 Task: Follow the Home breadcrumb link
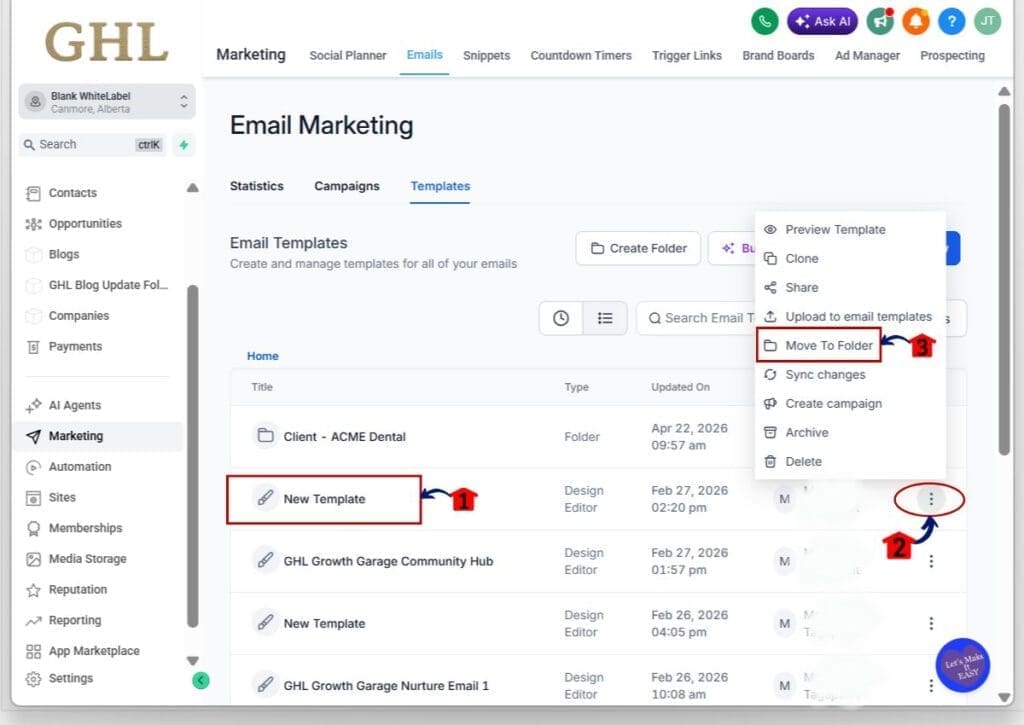263,356
